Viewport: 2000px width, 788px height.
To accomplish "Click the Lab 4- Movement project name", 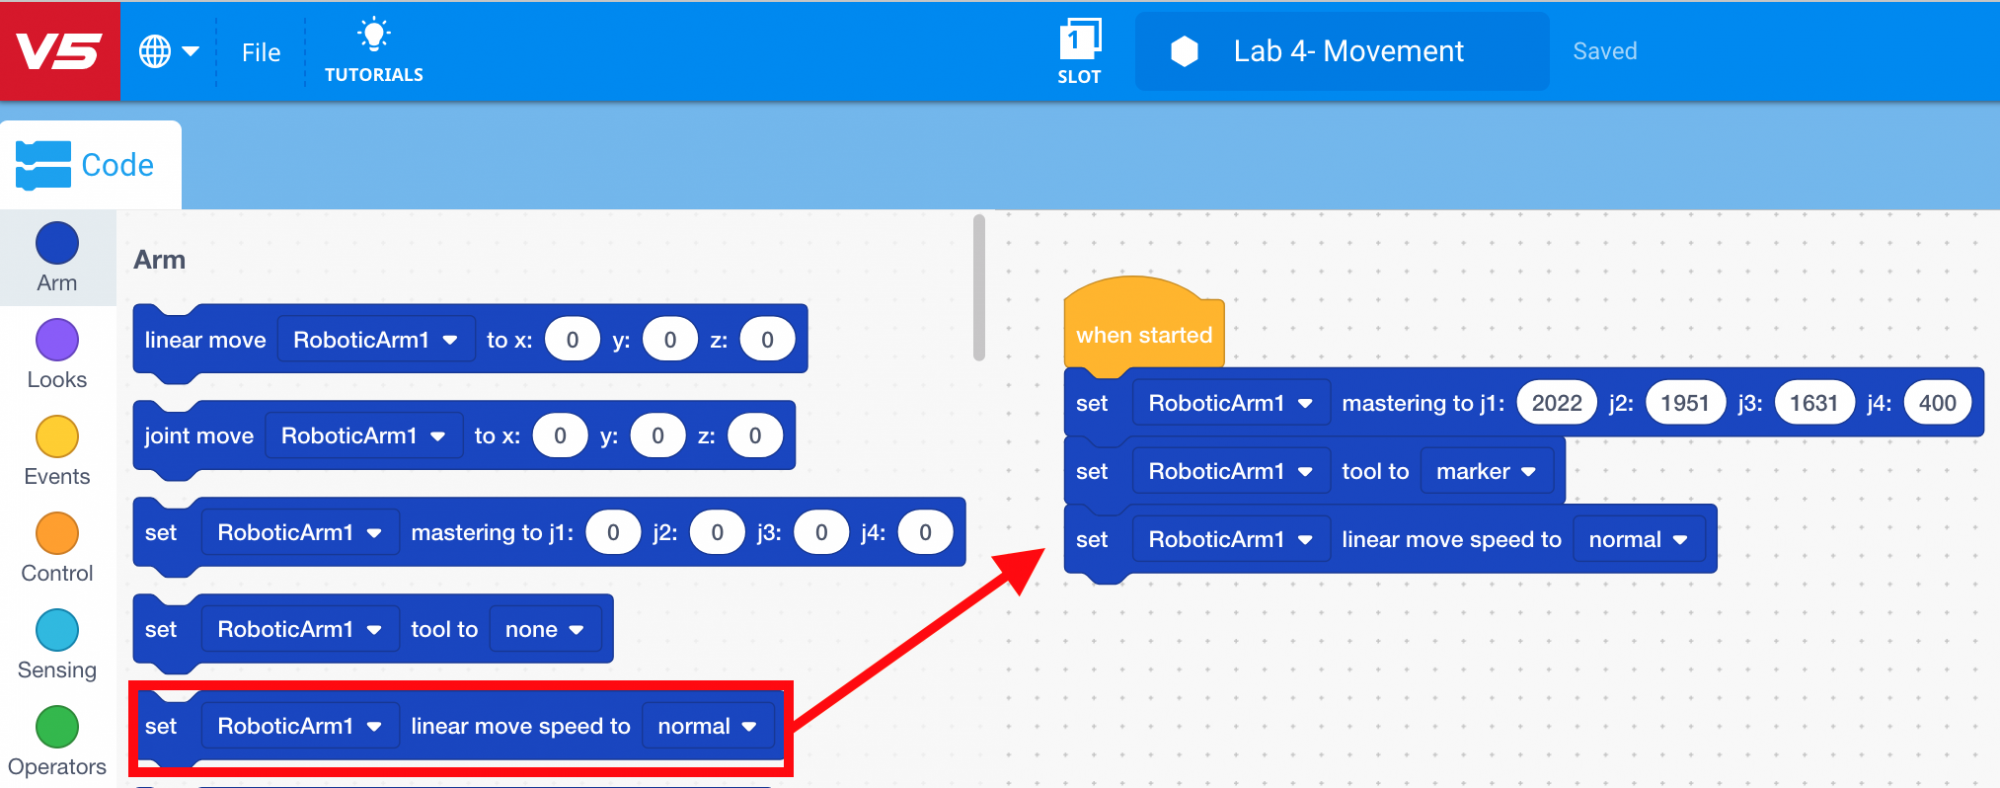I will pos(1347,51).
